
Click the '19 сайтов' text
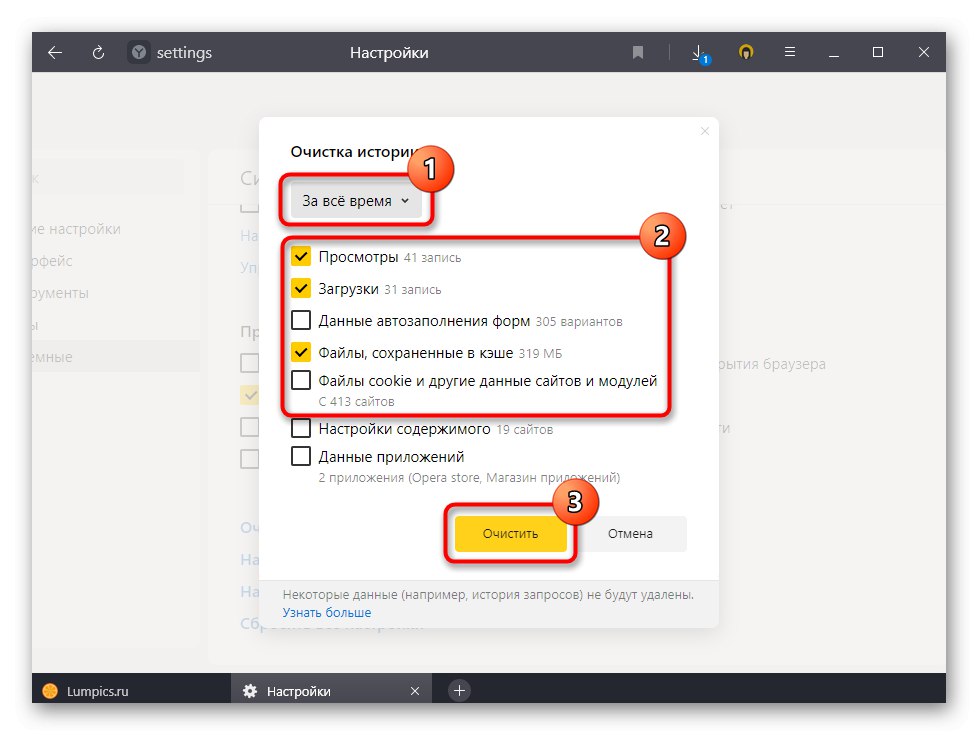pos(525,430)
